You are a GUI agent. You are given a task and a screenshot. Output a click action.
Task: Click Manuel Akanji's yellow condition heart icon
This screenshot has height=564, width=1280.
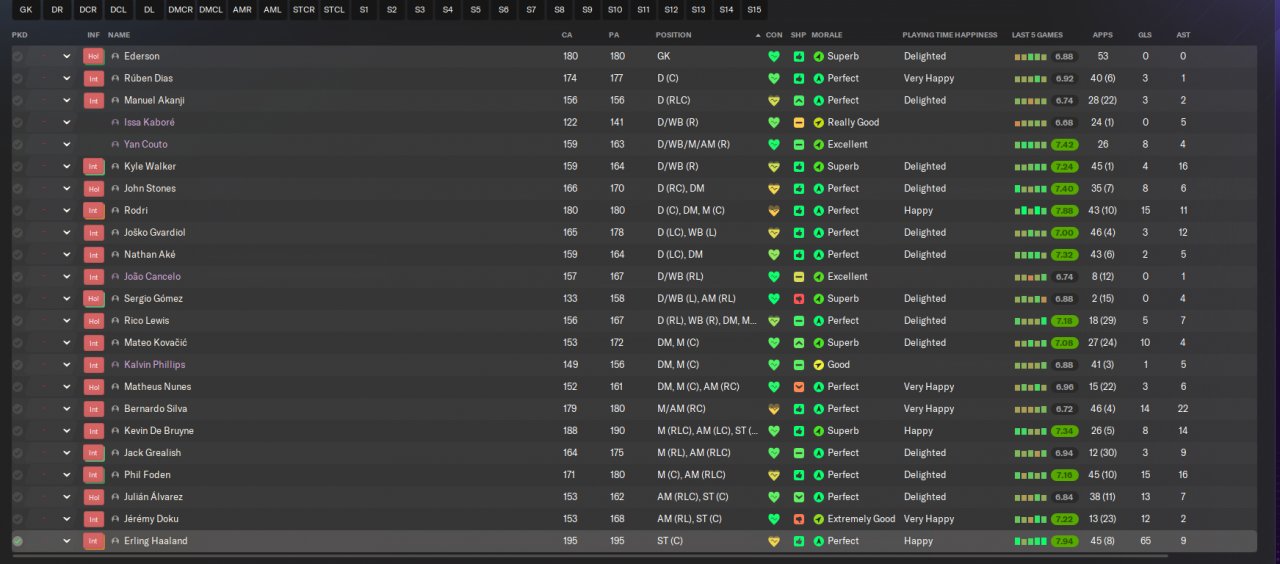773,100
